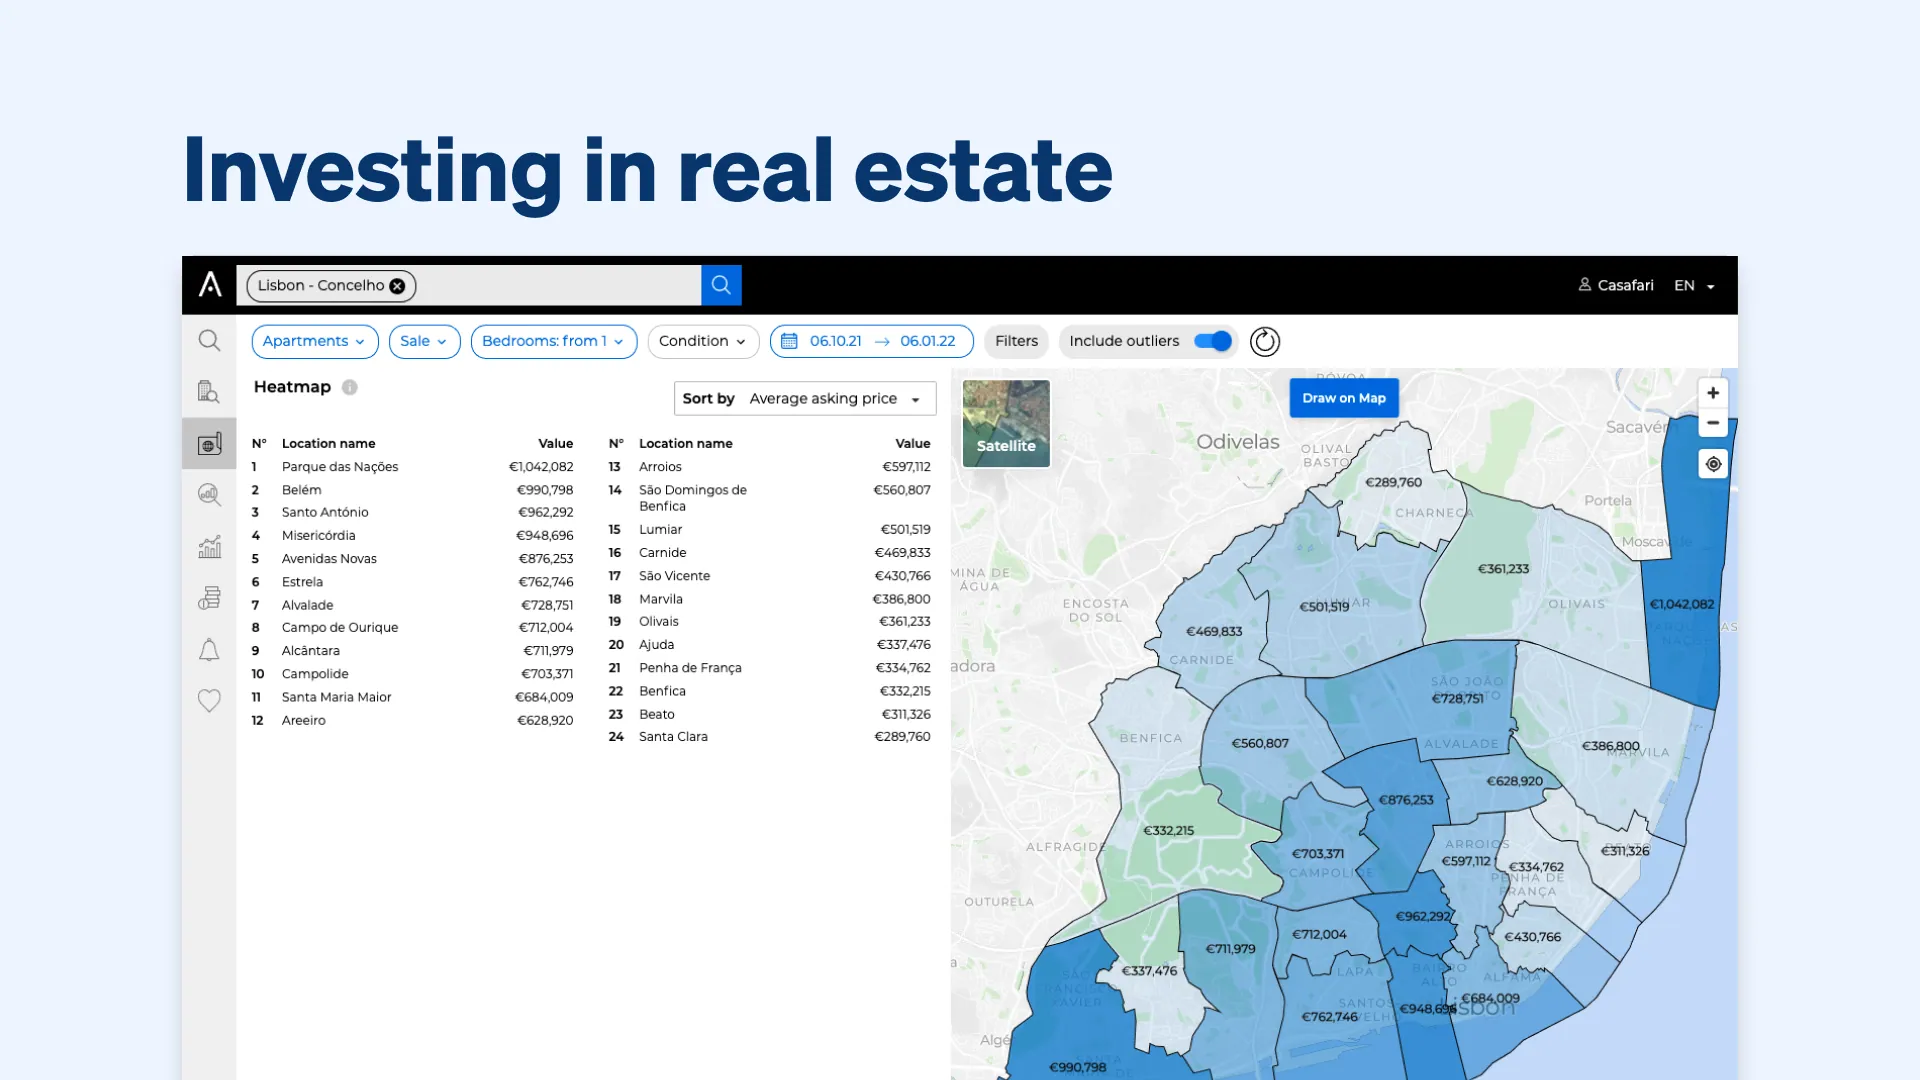Select Penha de França in the list
The height and width of the screenshot is (1080, 1920).
coord(770,668)
